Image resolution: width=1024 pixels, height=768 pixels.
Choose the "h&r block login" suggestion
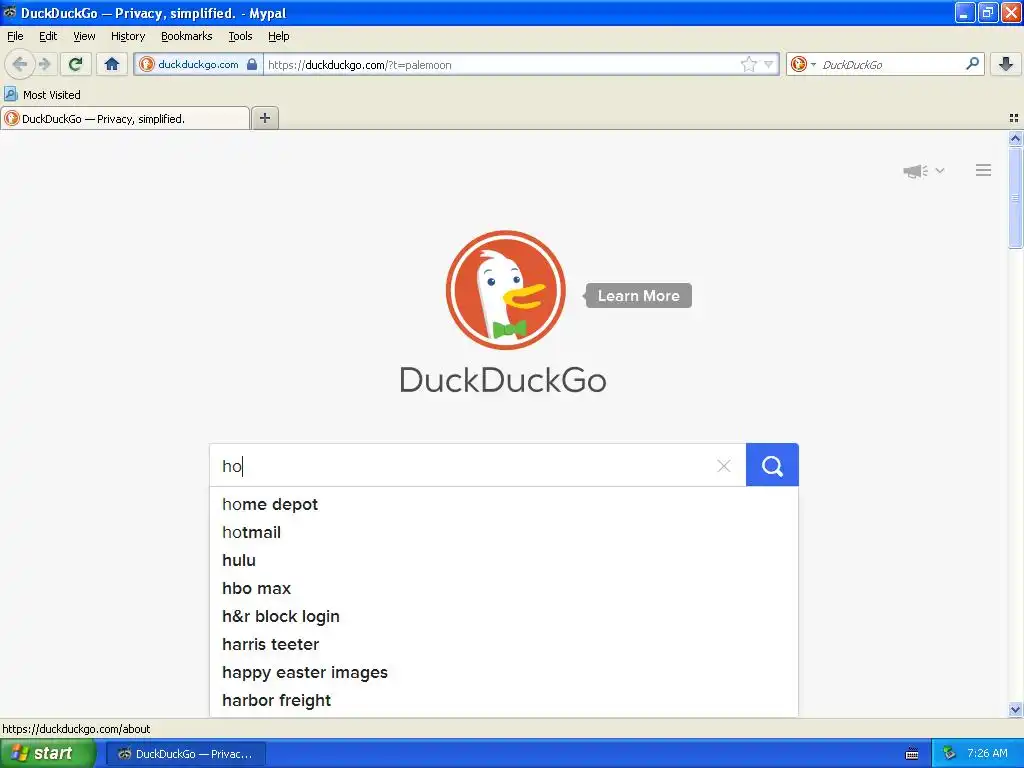coord(504,616)
